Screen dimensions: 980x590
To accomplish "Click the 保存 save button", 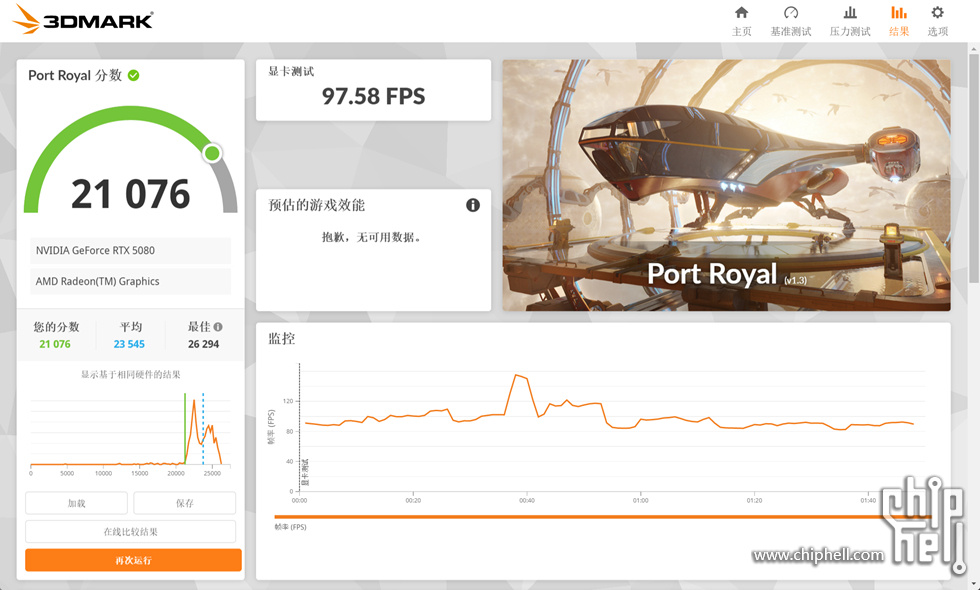I will [x=184, y=503].
